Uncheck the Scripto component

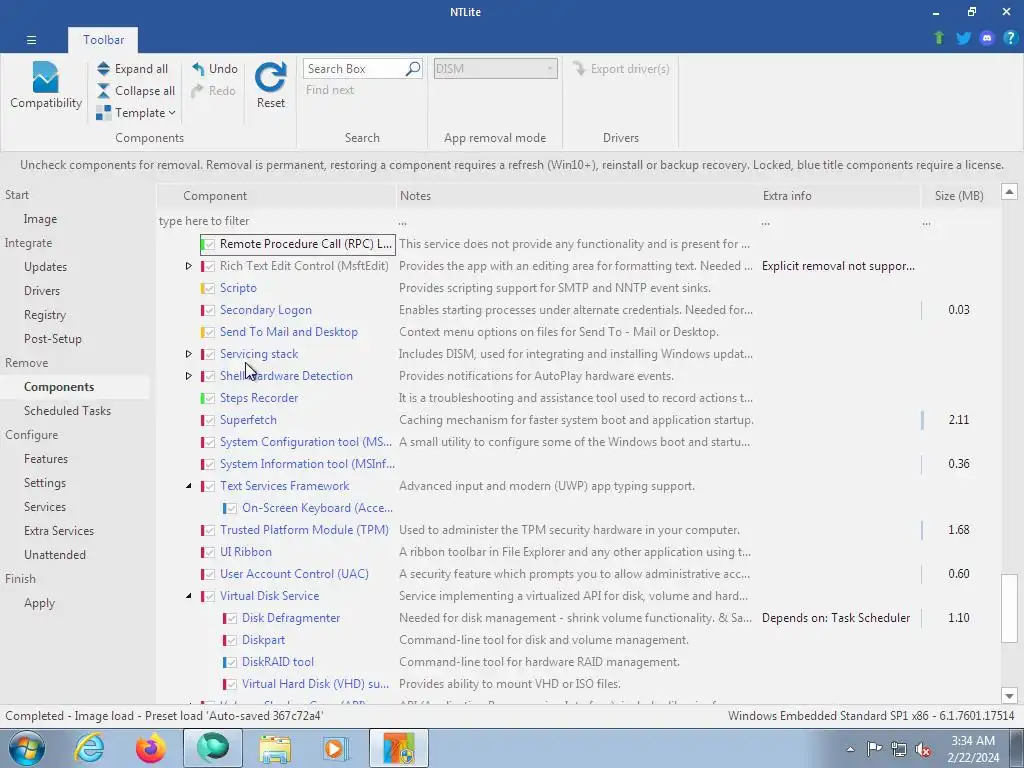tap(209, 288)
